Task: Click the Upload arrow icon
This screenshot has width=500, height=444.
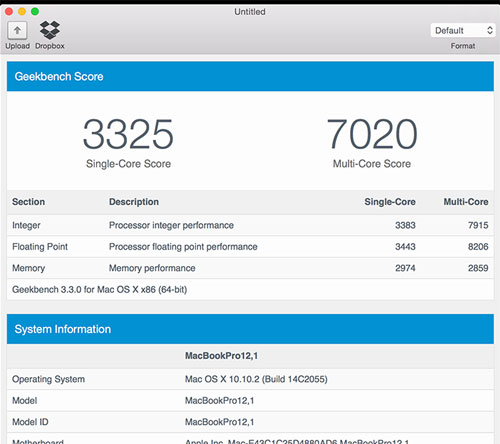Action: pos(17,31)
